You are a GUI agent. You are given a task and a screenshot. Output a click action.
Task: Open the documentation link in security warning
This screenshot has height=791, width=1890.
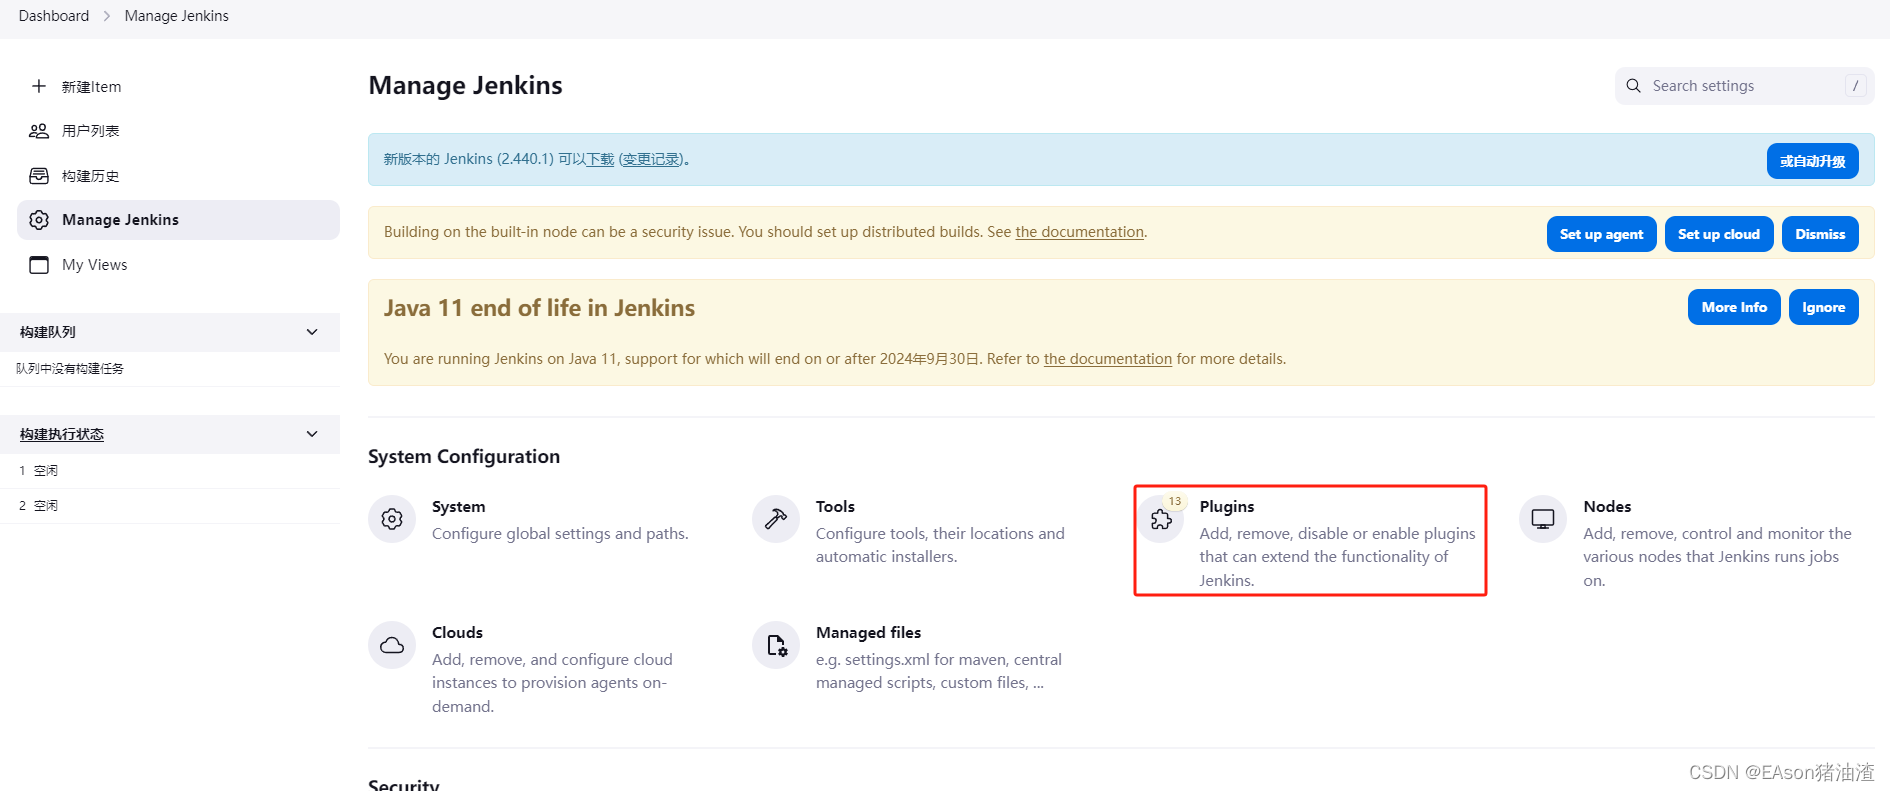pyautogui.click(x=1079, y=232)
